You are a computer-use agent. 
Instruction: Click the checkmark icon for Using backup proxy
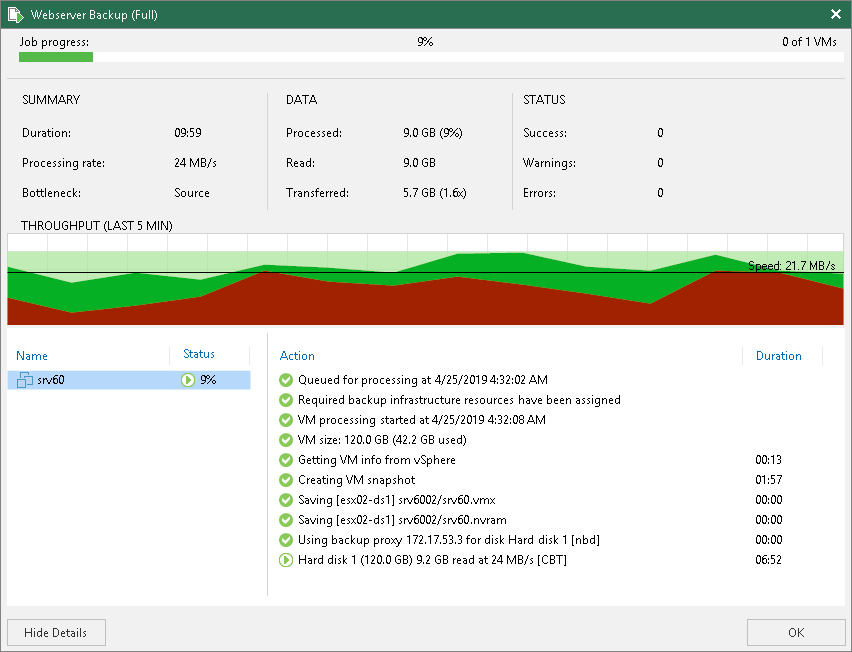click(x=286, y=540)
